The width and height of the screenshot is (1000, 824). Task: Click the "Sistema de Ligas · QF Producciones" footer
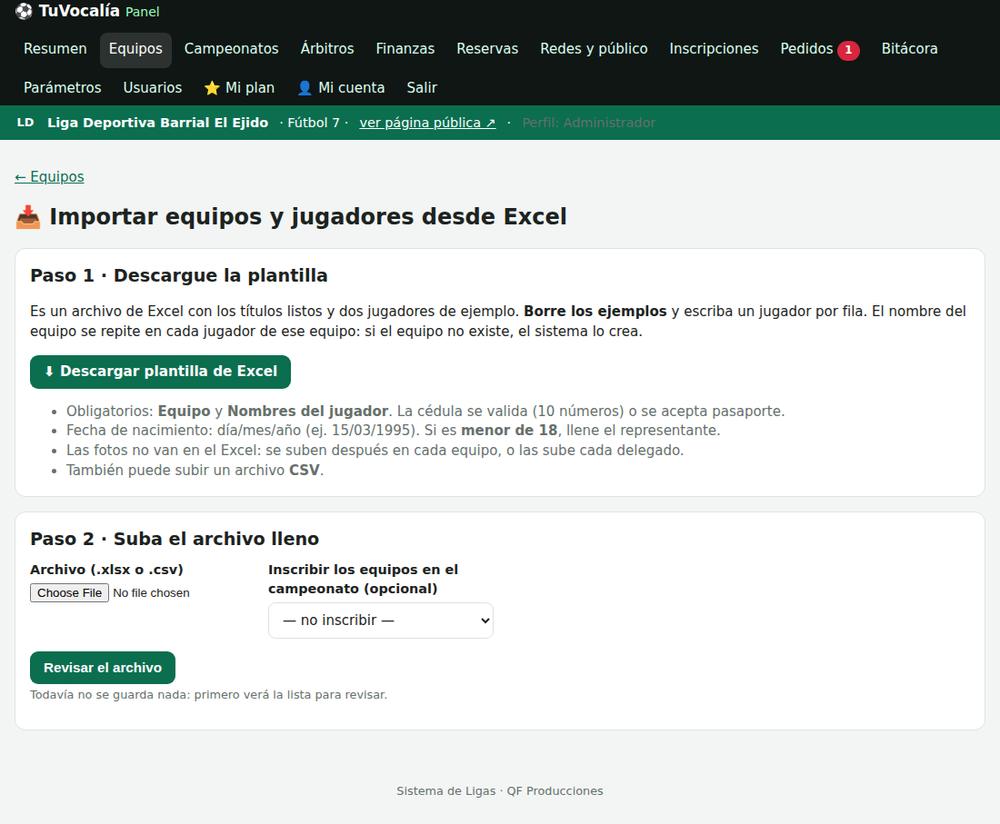tap(500, 791)
